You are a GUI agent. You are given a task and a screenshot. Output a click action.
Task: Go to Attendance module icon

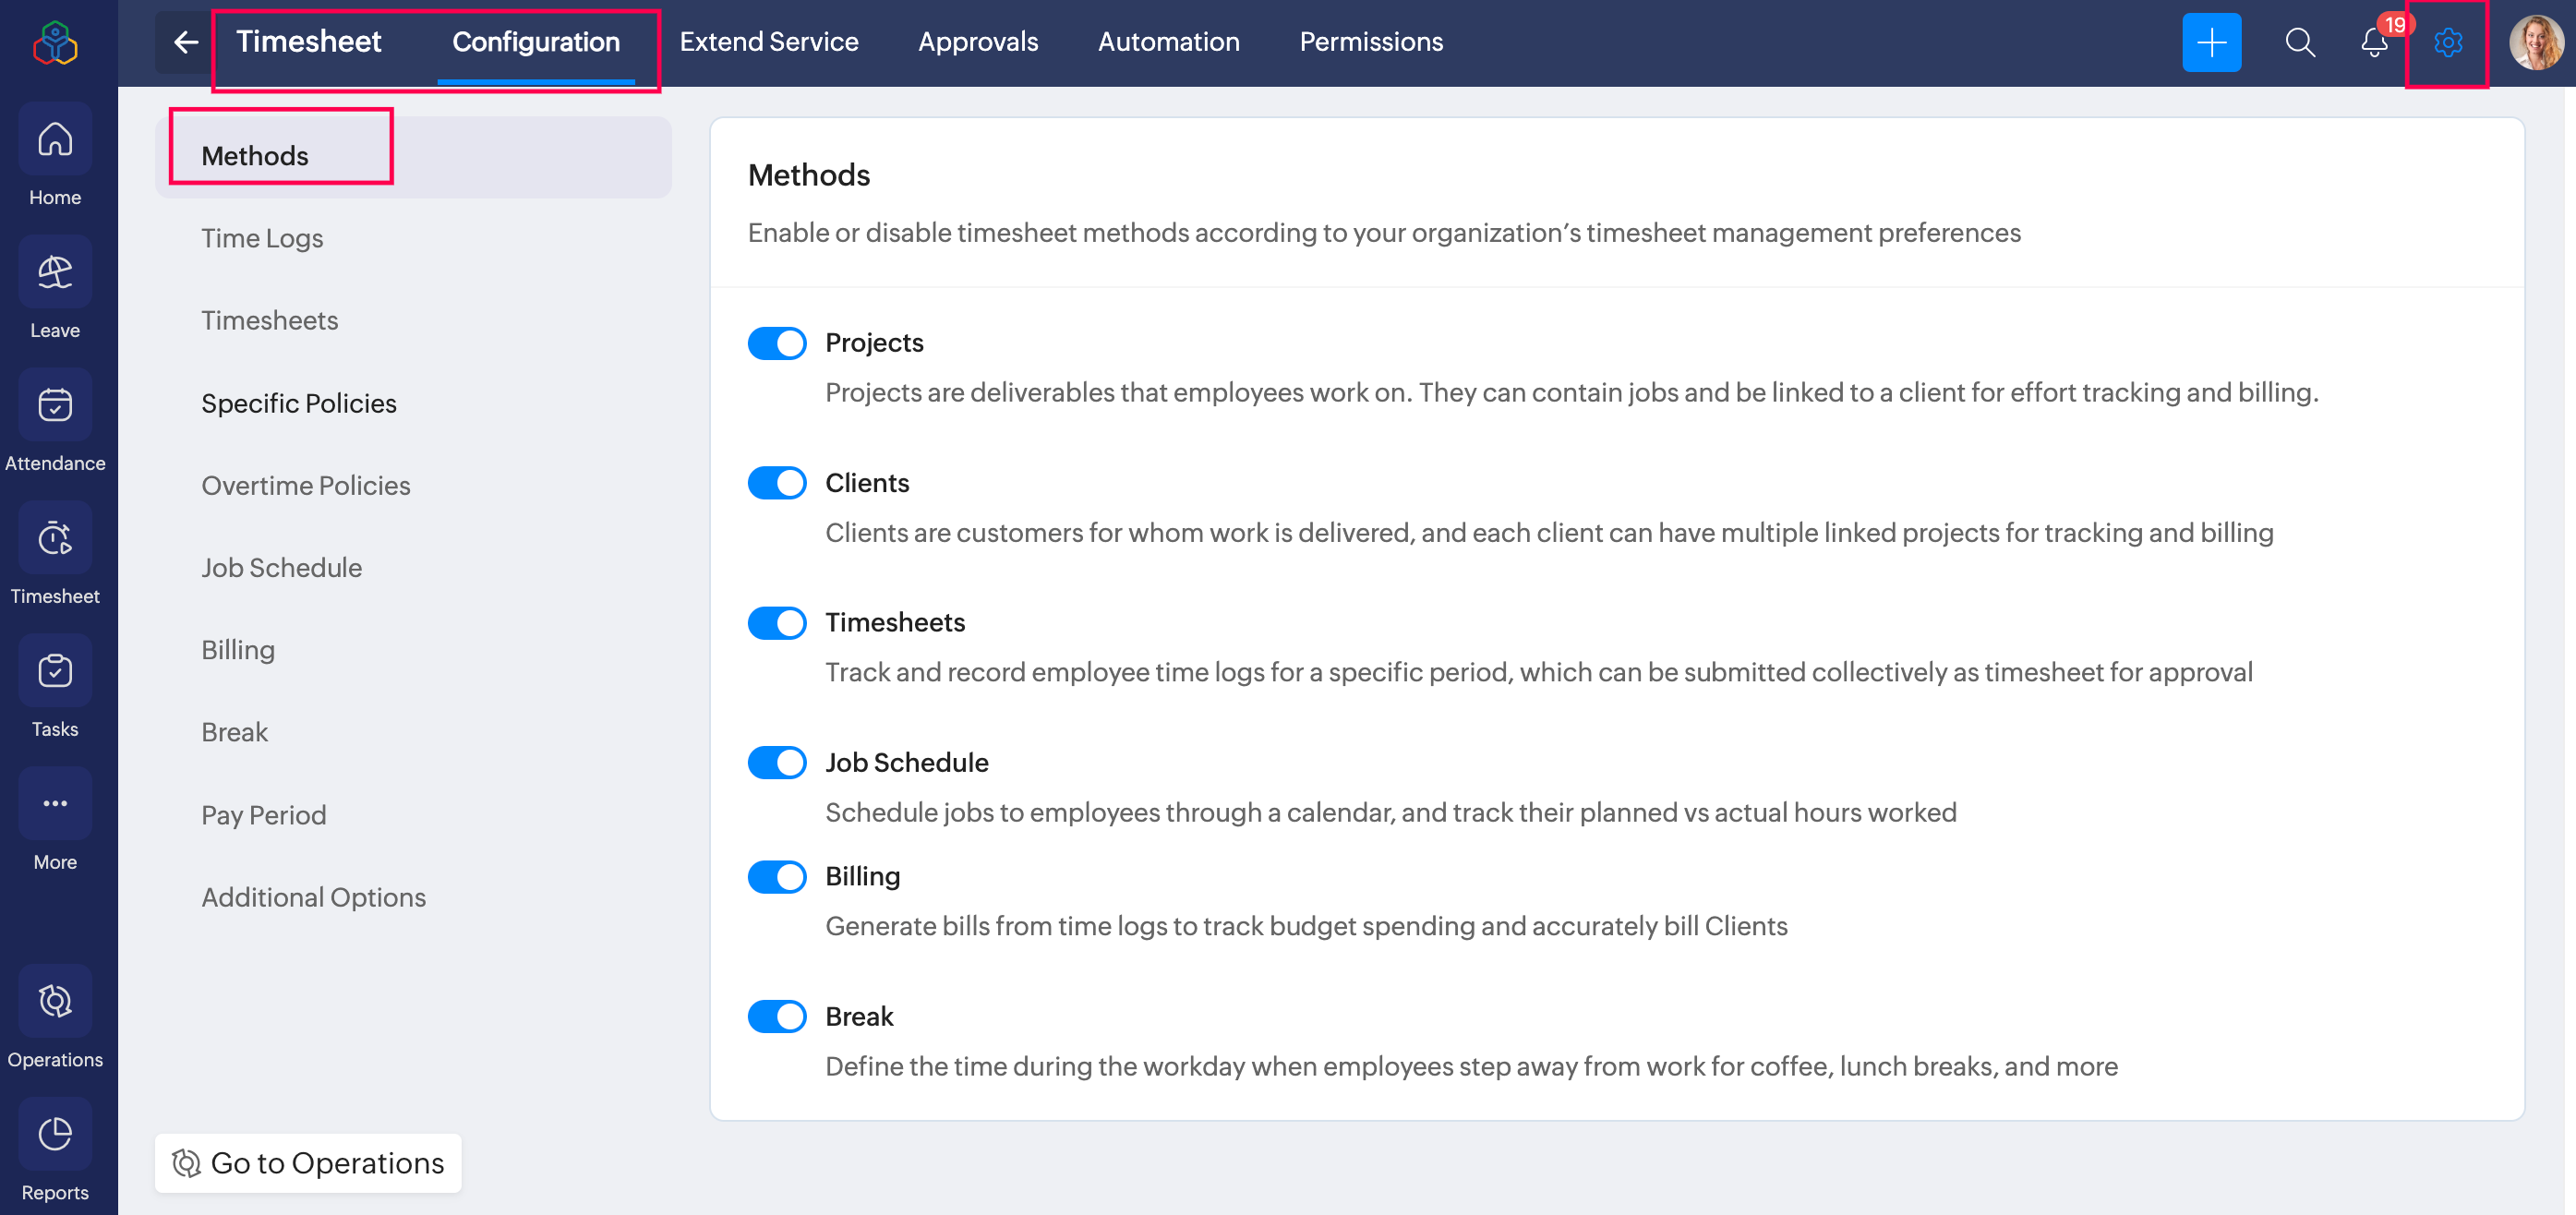tap(55, 406)
